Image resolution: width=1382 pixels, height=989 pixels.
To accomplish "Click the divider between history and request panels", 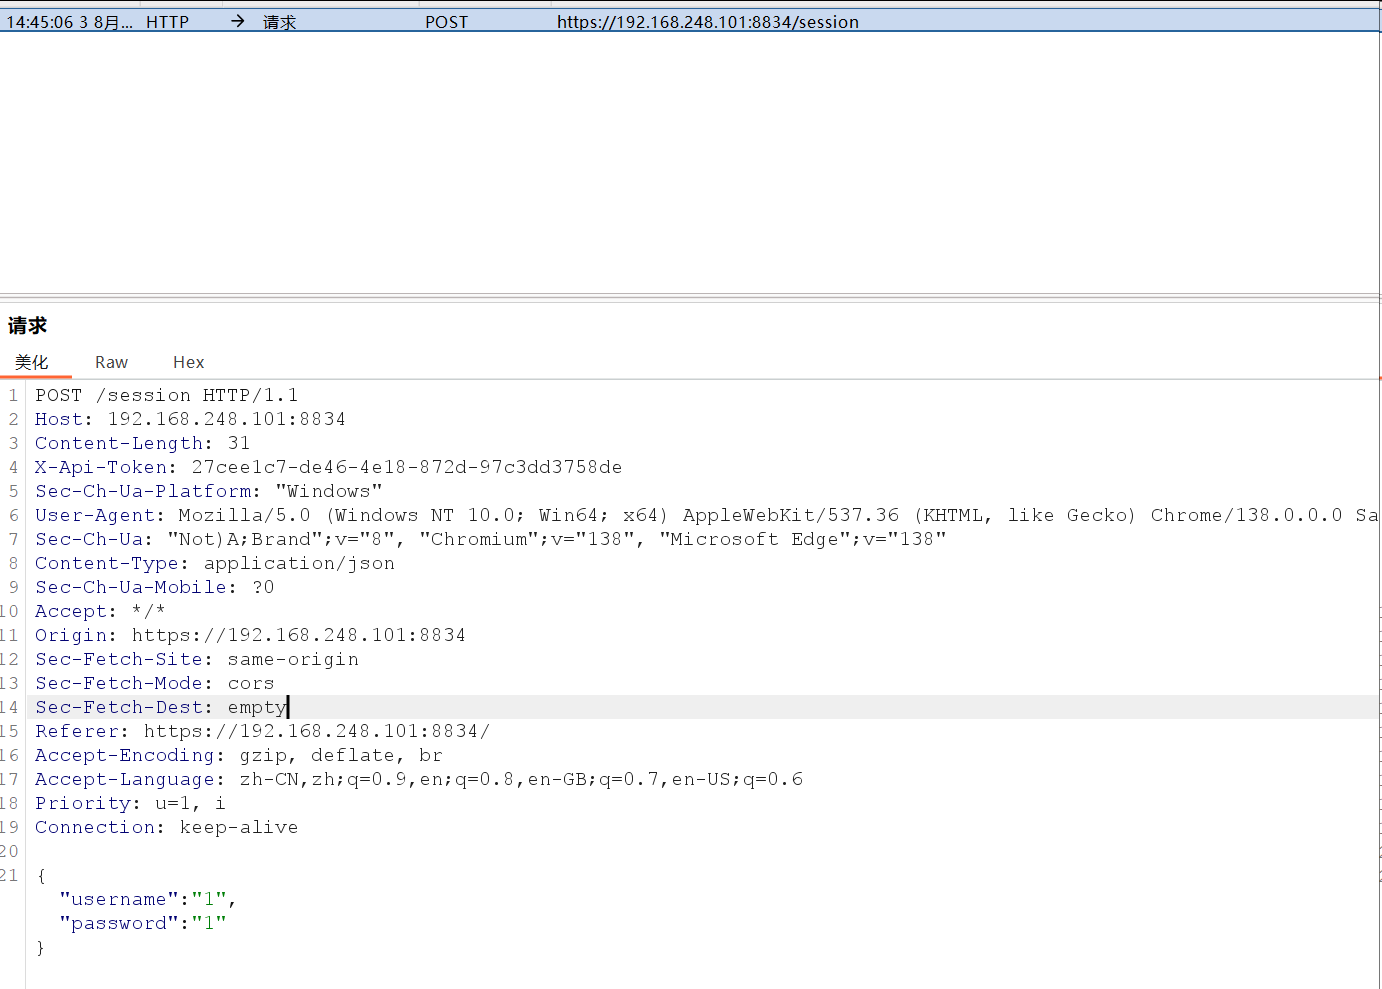I will (690, 297).
